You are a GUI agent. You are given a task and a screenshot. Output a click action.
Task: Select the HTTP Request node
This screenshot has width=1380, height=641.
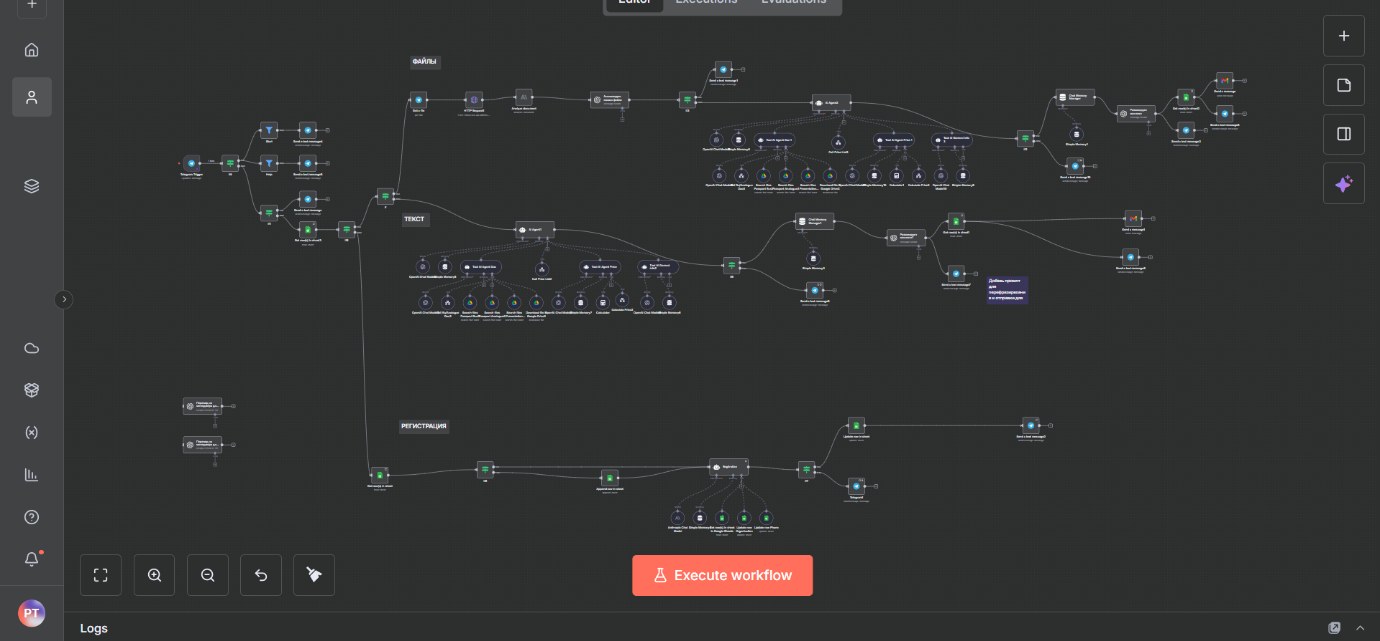pos(474,99)
